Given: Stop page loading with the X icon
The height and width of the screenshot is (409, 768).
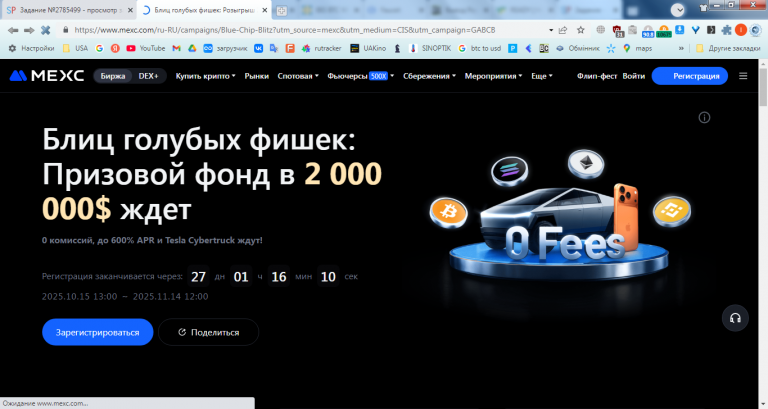Looking at the screenshot, I should [x=46, y=30].
